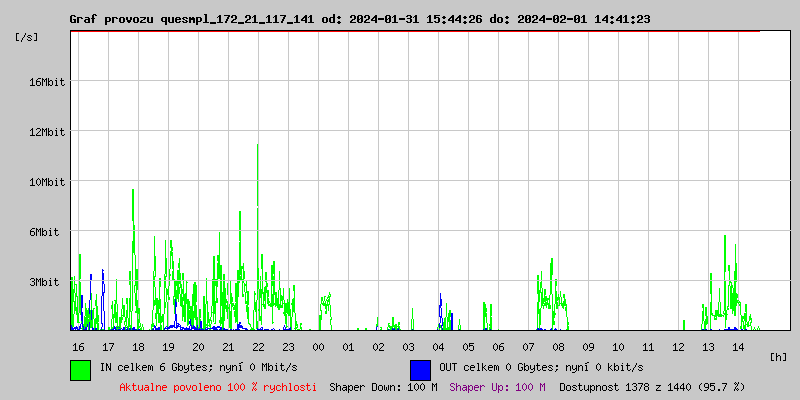Click the hour 08 marker on the x-axis
Image resolution: width=800 pixels, height=400 pixels.
coord(558,346)
